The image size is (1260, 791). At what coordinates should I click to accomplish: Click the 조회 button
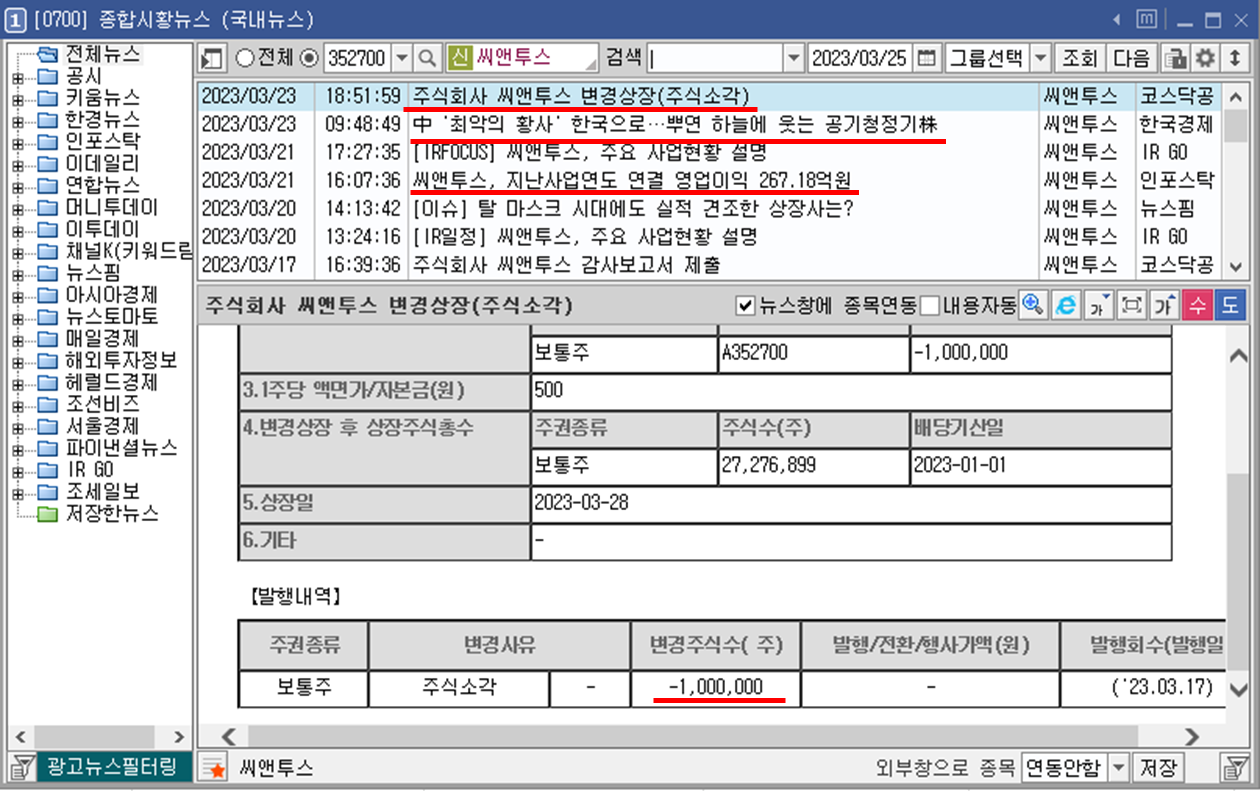1080,58
